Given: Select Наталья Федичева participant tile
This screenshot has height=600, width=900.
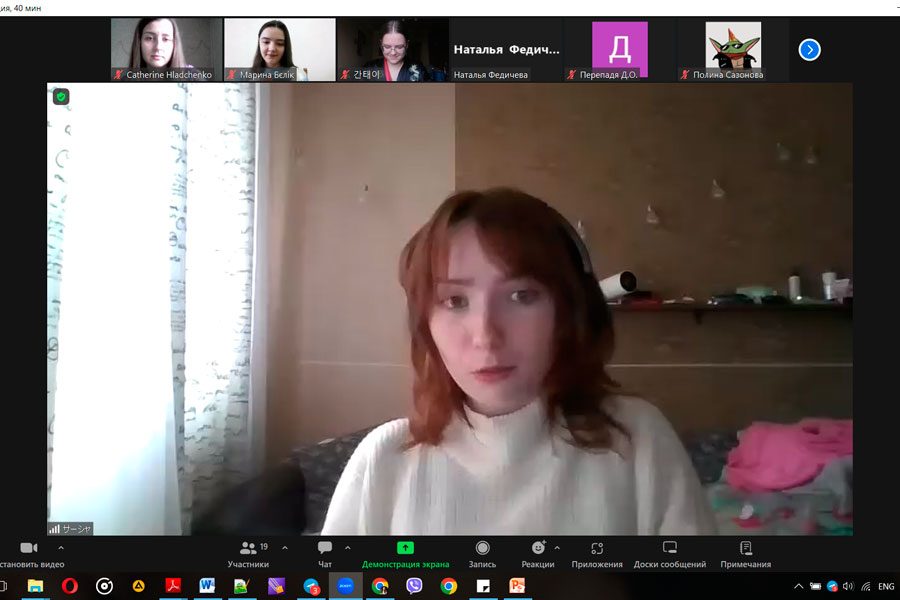Looking at the screenshot, I should click(506, 49).
